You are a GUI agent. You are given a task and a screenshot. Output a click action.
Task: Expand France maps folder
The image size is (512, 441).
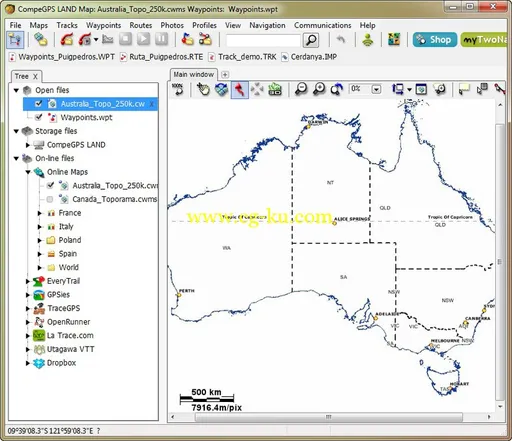point(40,213)
